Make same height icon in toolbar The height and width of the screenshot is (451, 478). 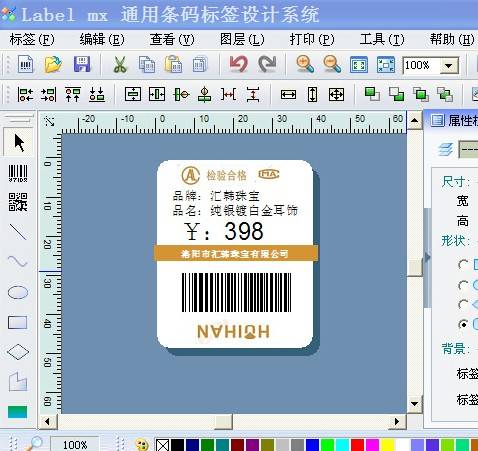(x=312, y=95)
